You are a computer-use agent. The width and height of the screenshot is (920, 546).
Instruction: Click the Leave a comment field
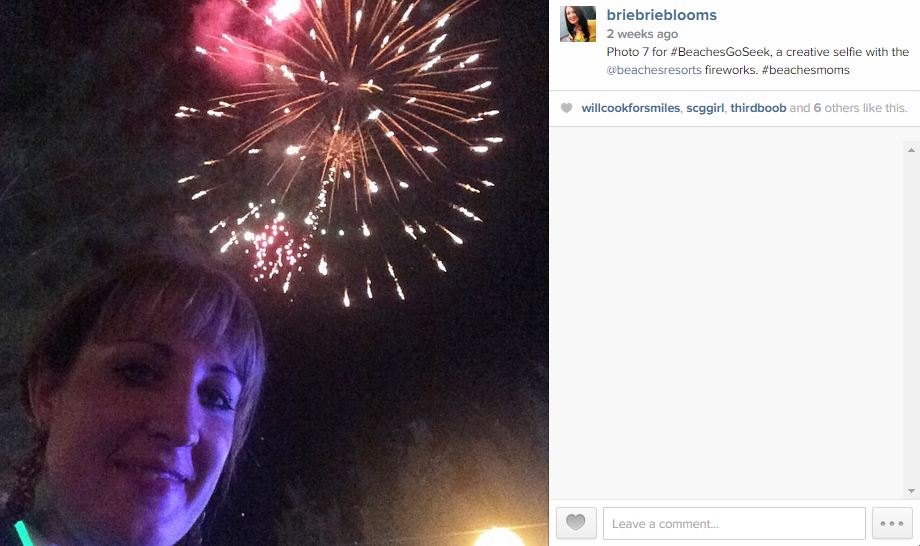click(734, 523)
